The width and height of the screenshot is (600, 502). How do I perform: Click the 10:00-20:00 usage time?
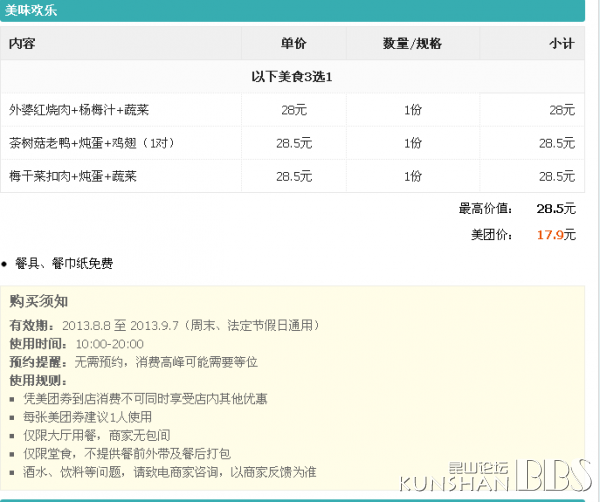coord(109,344)
